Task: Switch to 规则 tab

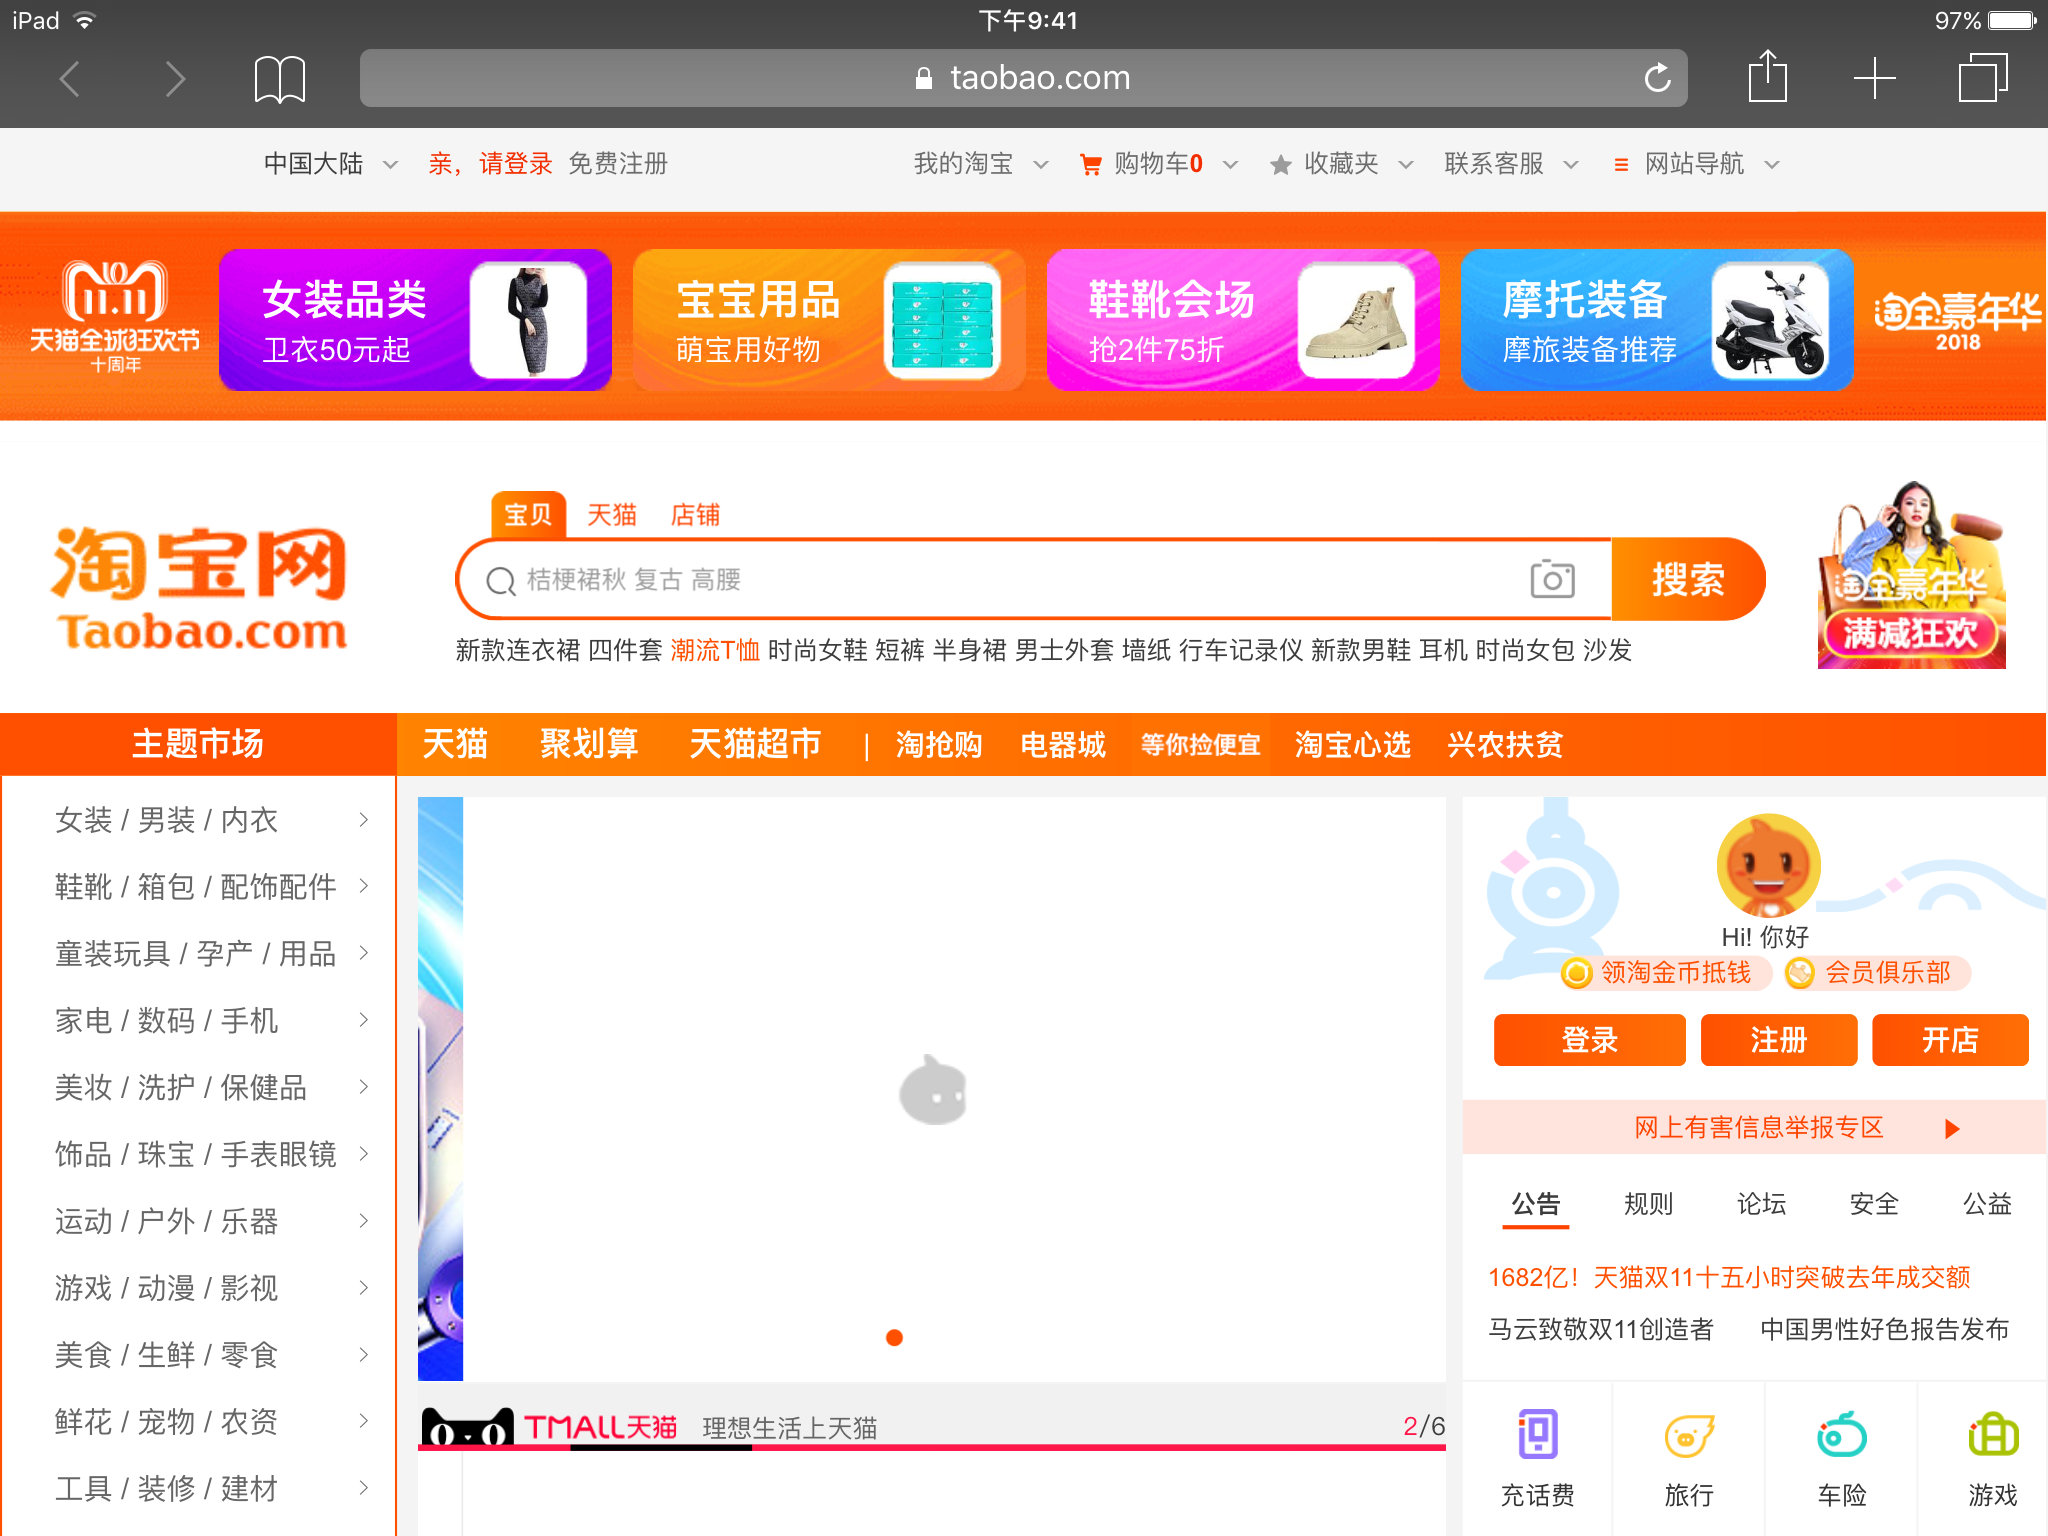Action: 1648,1204
